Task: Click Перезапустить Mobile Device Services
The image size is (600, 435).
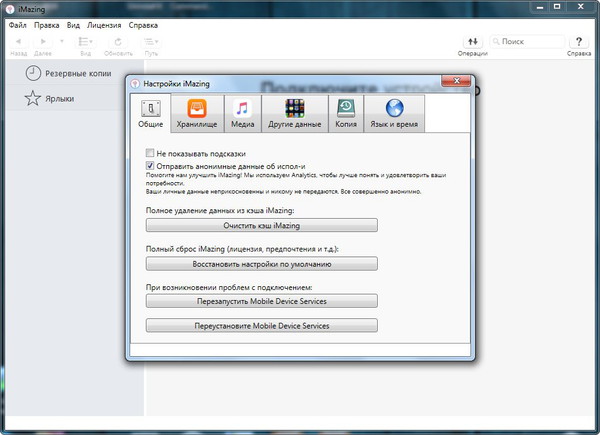Action: coord(262,301)
